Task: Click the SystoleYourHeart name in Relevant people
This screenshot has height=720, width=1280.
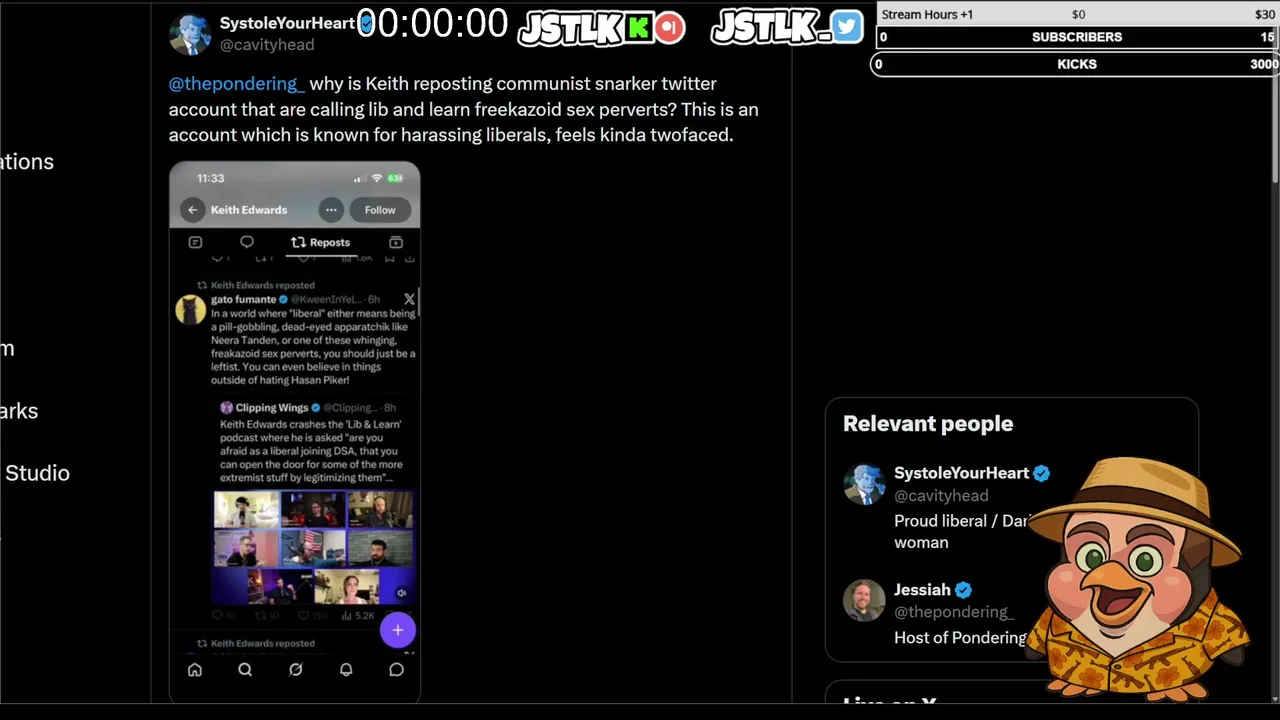Action: (961, 473)
